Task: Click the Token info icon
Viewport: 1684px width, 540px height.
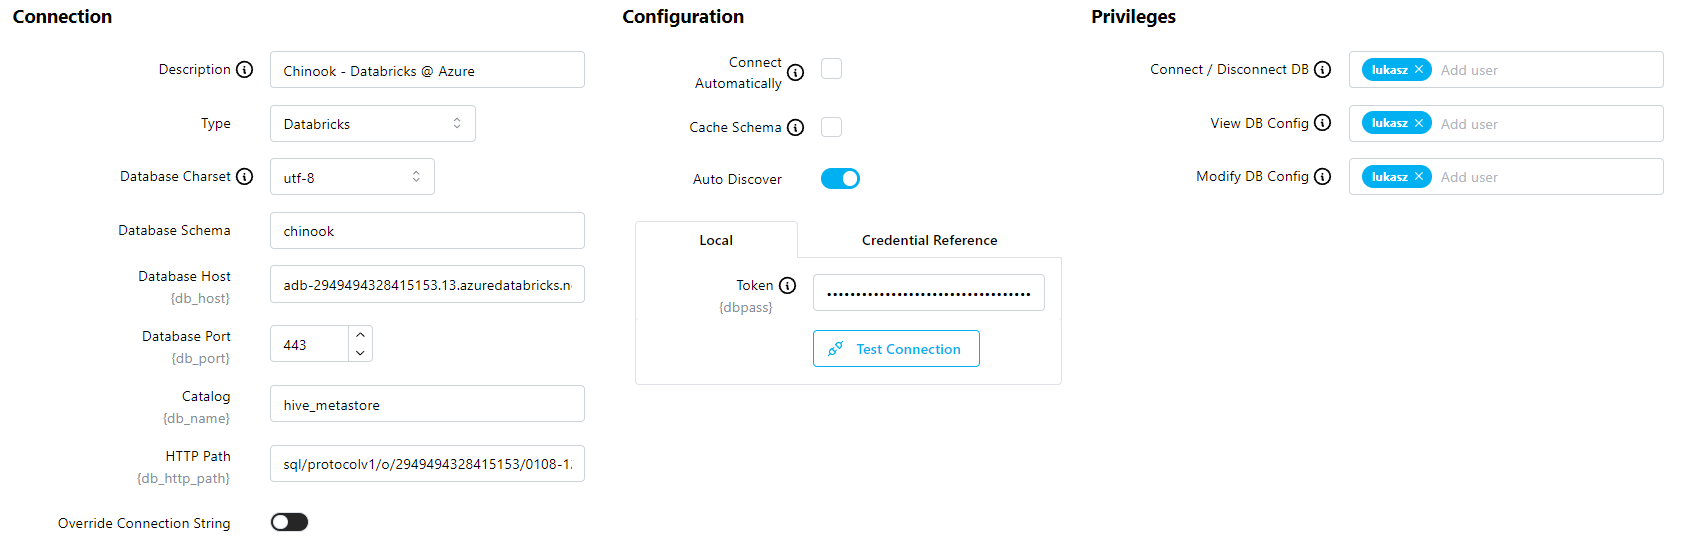Action: 788,286
